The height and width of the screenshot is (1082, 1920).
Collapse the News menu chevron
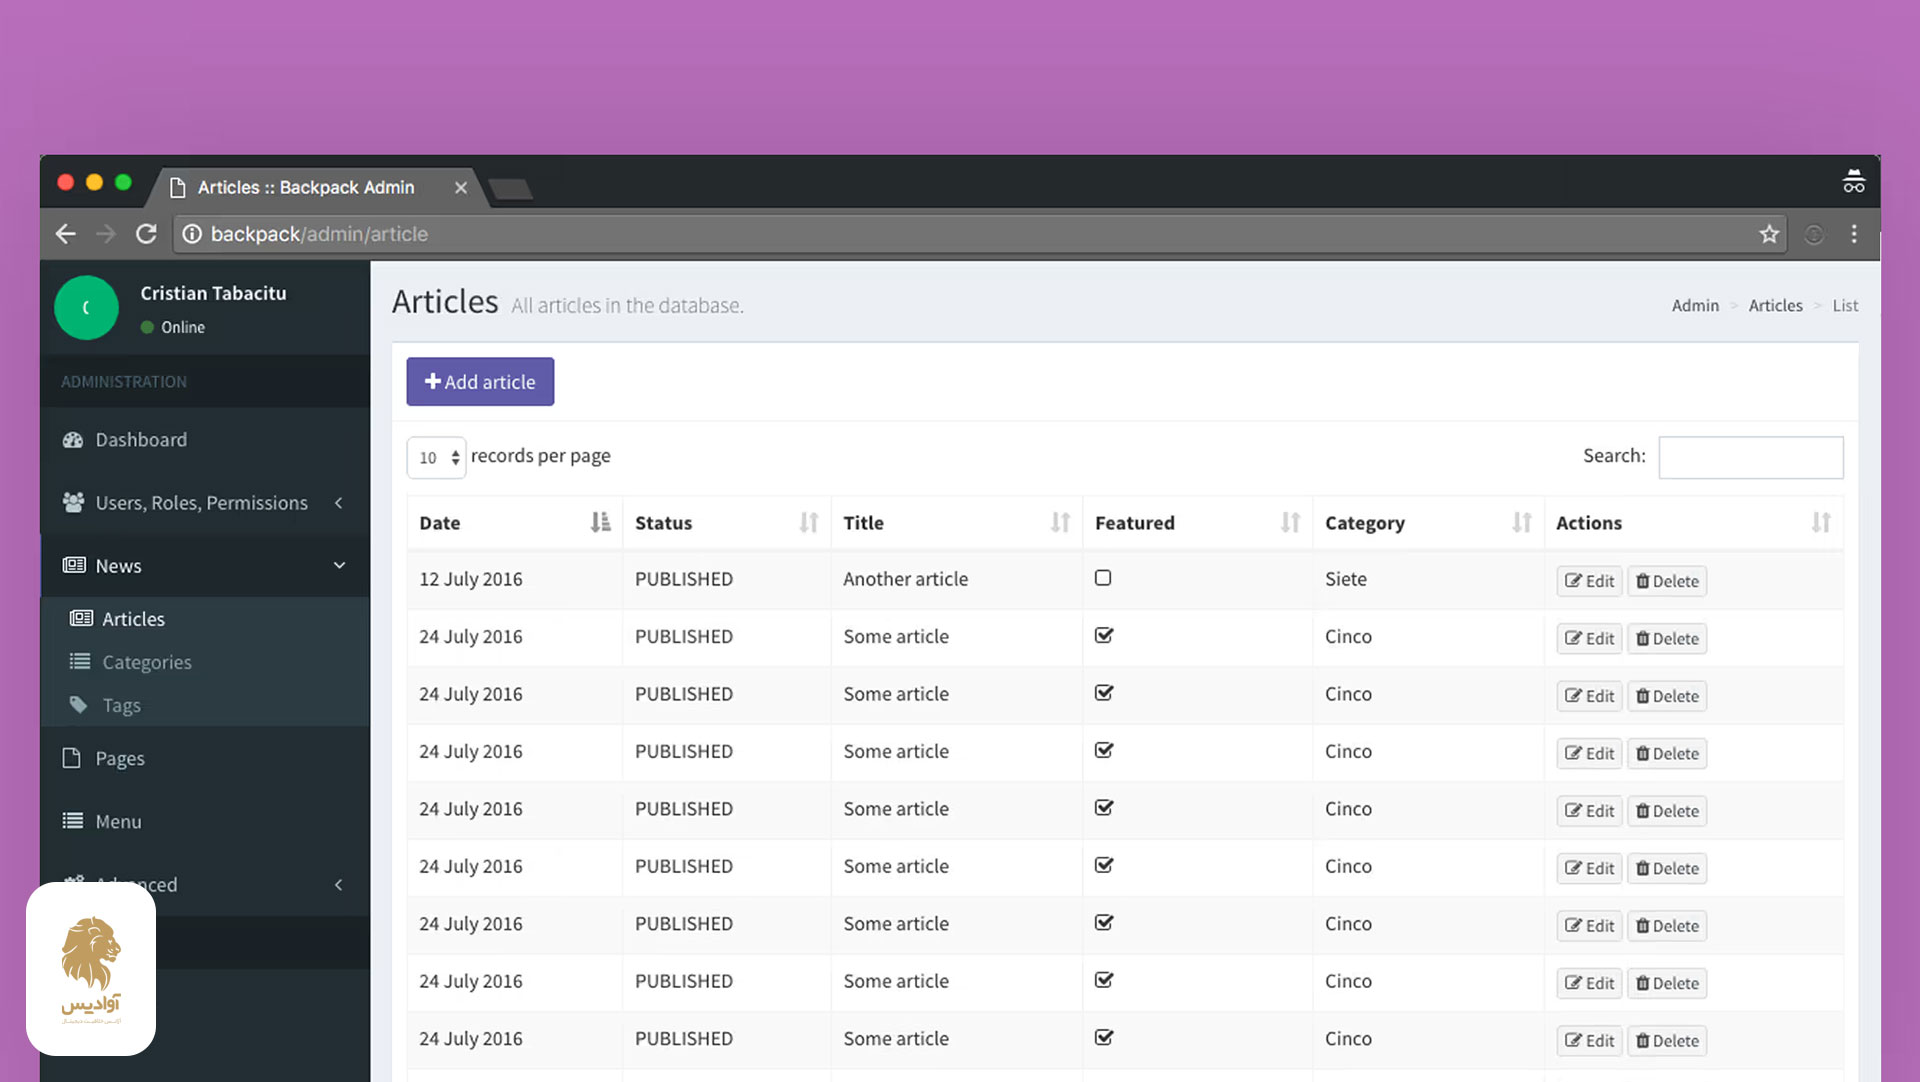339,565
